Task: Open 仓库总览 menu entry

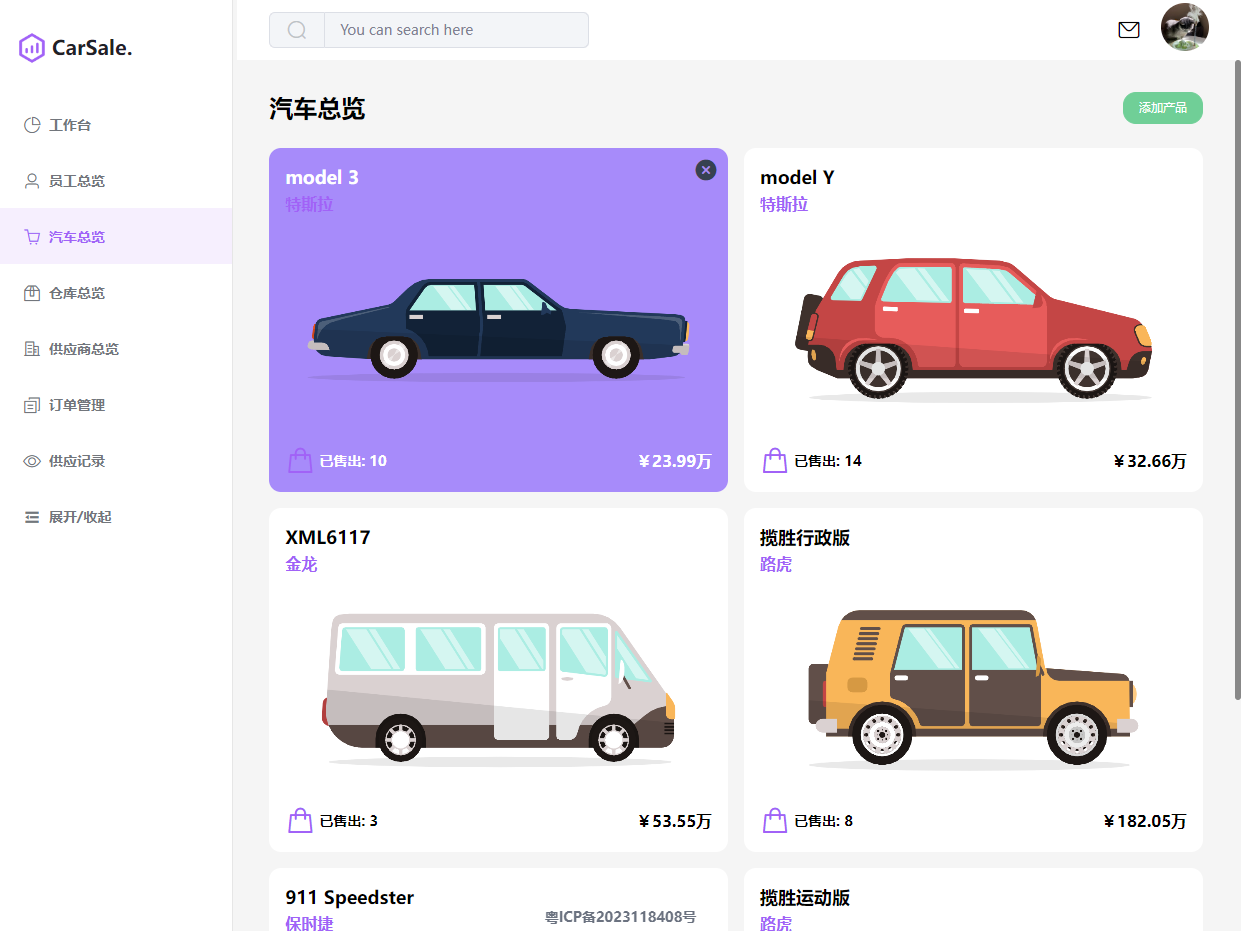Action: (x=116, y=293)
